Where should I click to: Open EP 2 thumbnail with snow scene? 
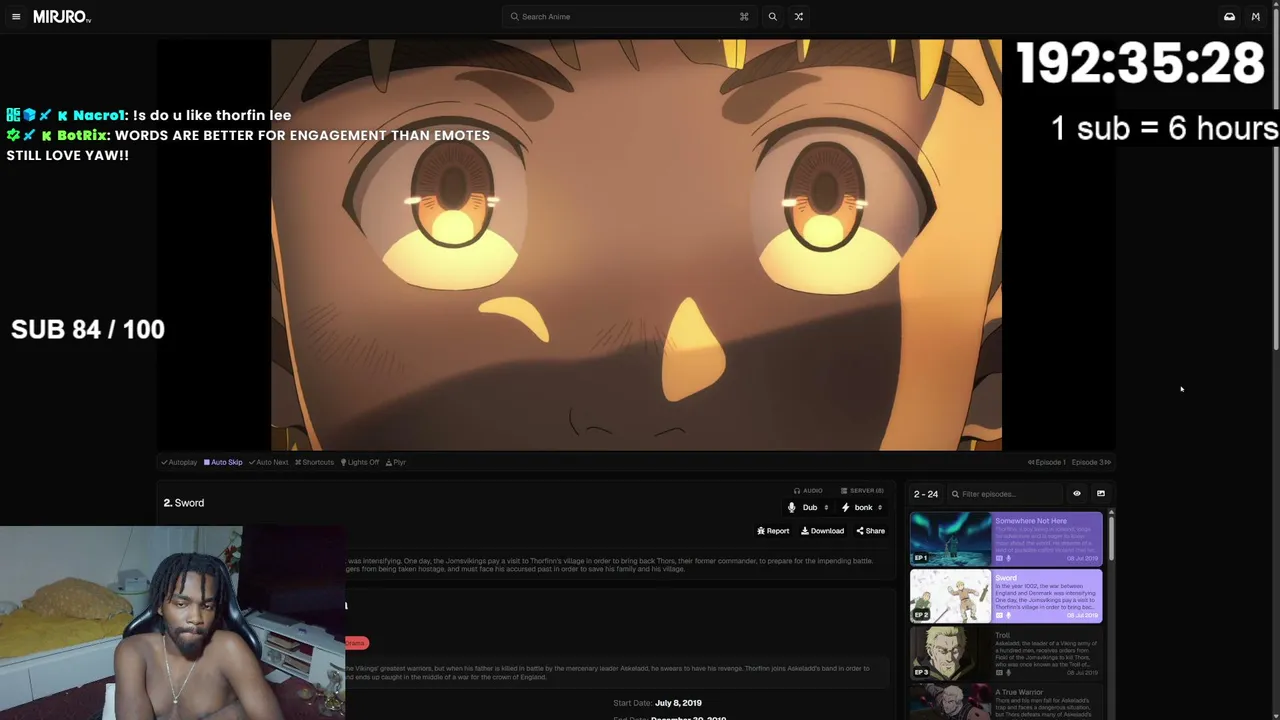pos(950,596)
